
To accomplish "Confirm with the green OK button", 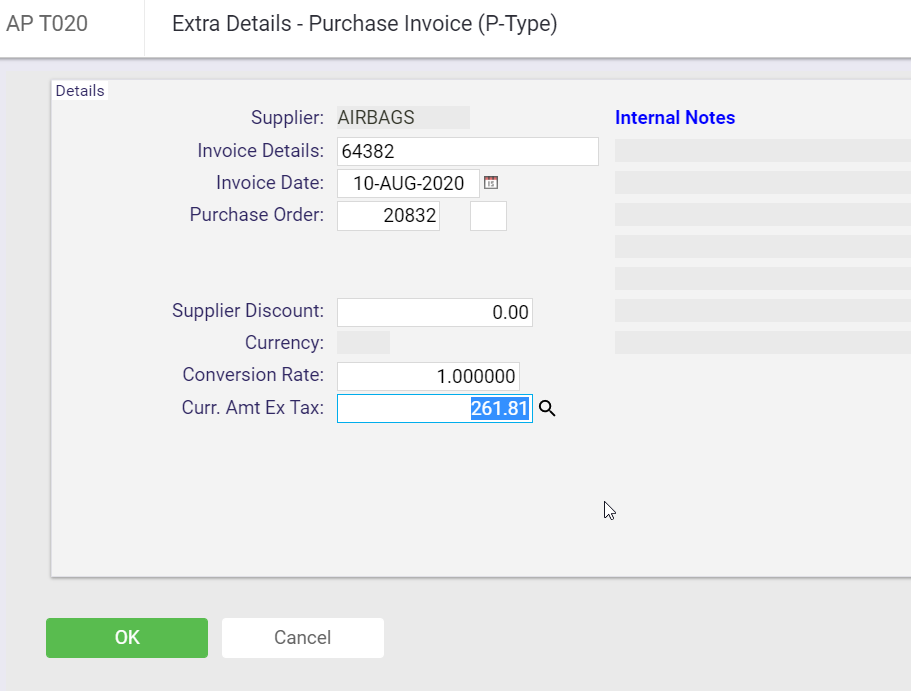I will [x=127, y=638].
